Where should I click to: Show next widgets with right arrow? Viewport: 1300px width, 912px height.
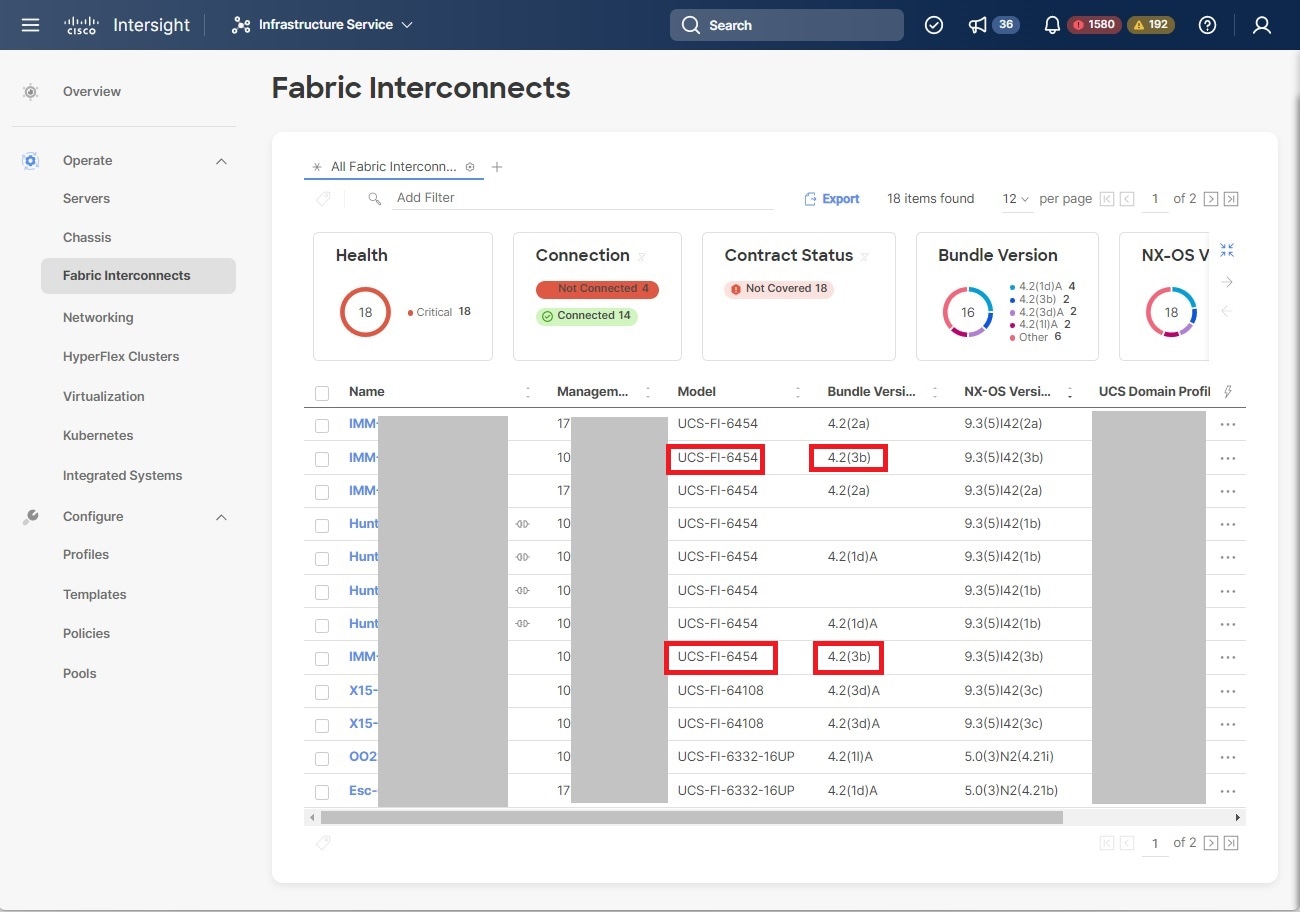pos(1227,282)
